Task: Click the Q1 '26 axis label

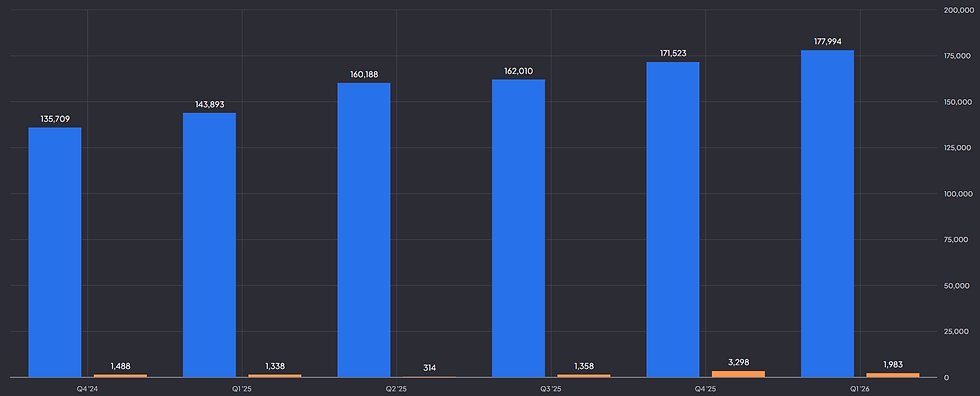Action: [x=860, y=389]
